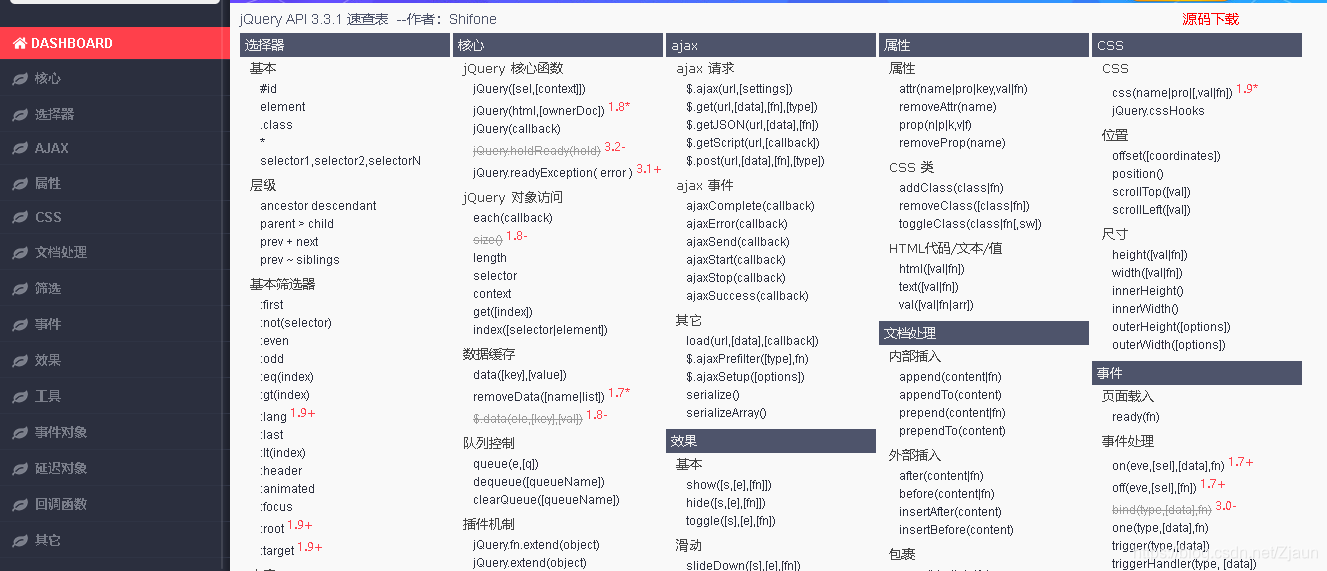Click removeAttr(name) entry
This screenshot has height=571, width=1327.
(947, 107)
